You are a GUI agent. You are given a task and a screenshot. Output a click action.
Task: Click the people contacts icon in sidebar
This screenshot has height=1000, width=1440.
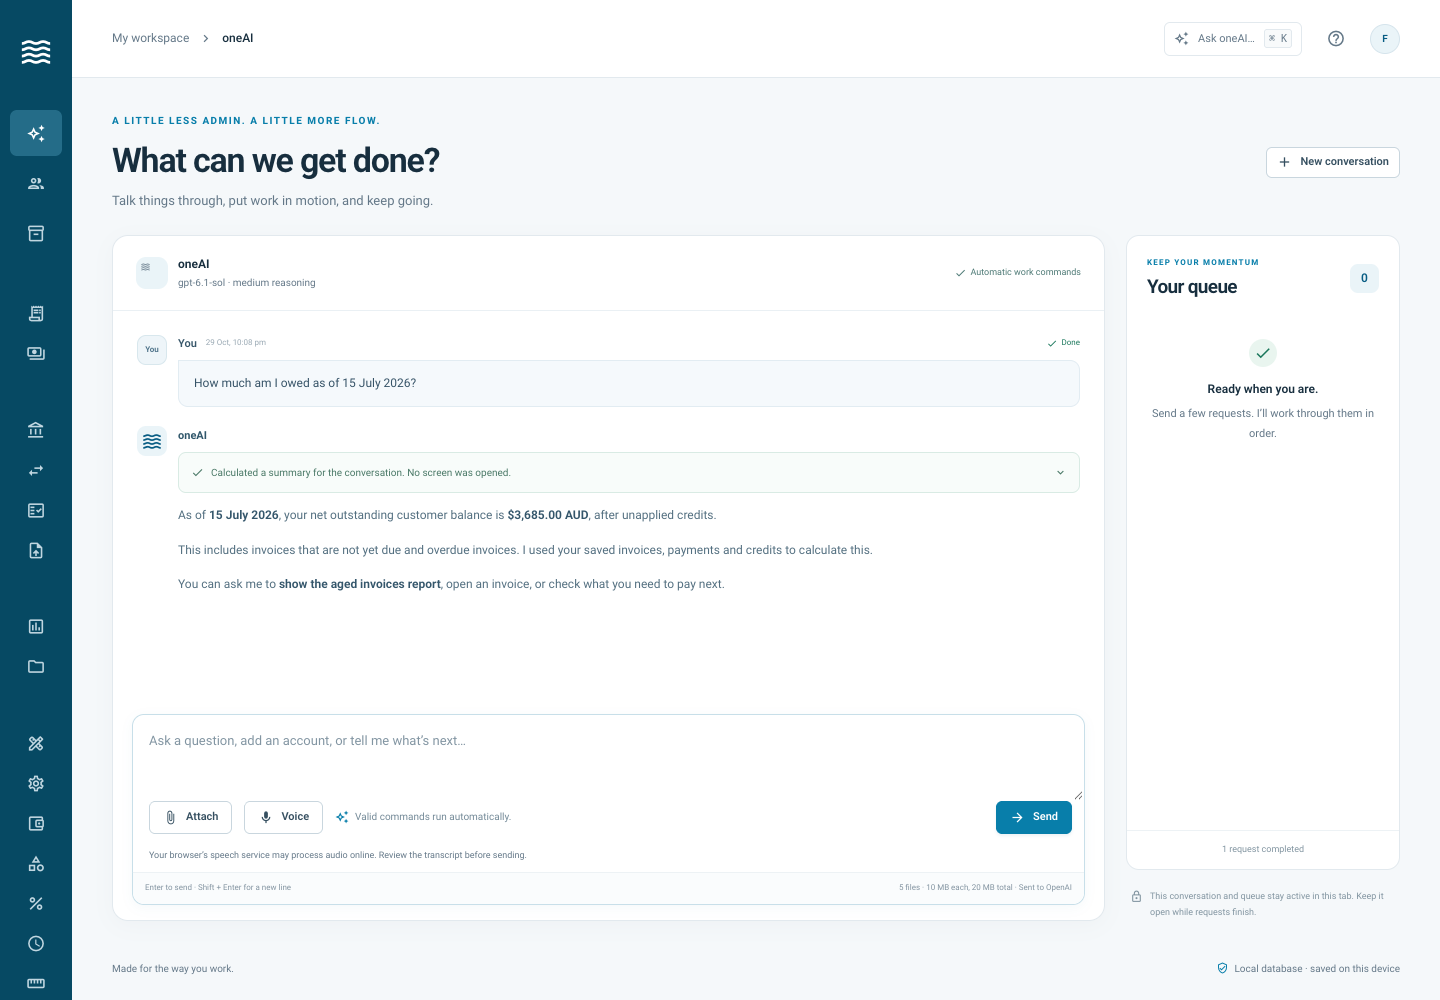click(x=36, y=183)
